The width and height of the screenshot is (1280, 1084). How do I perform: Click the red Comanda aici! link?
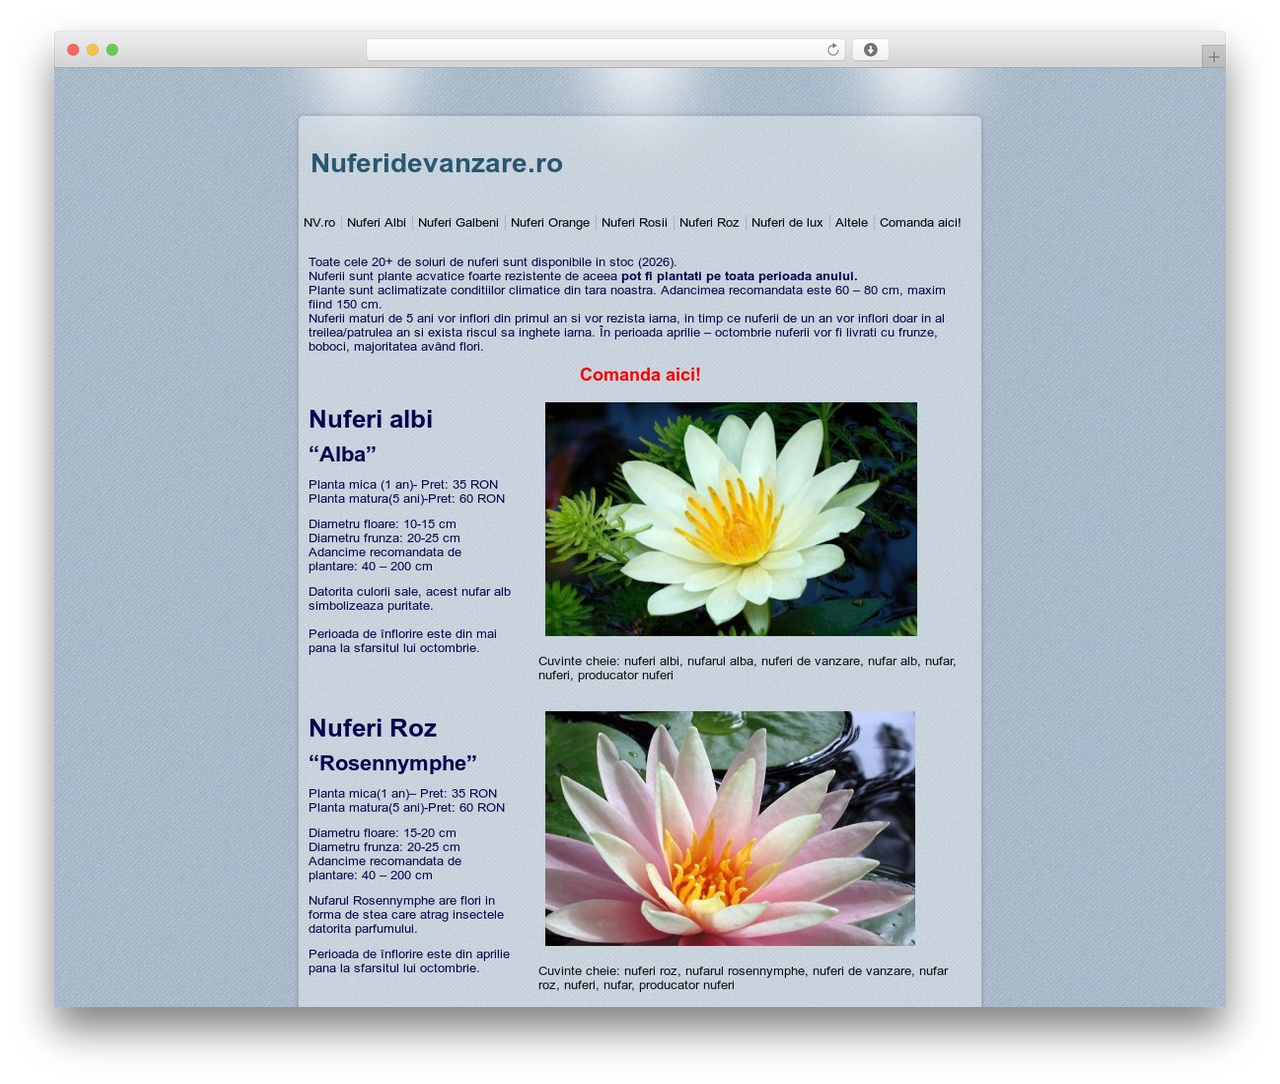pos(640,375)
